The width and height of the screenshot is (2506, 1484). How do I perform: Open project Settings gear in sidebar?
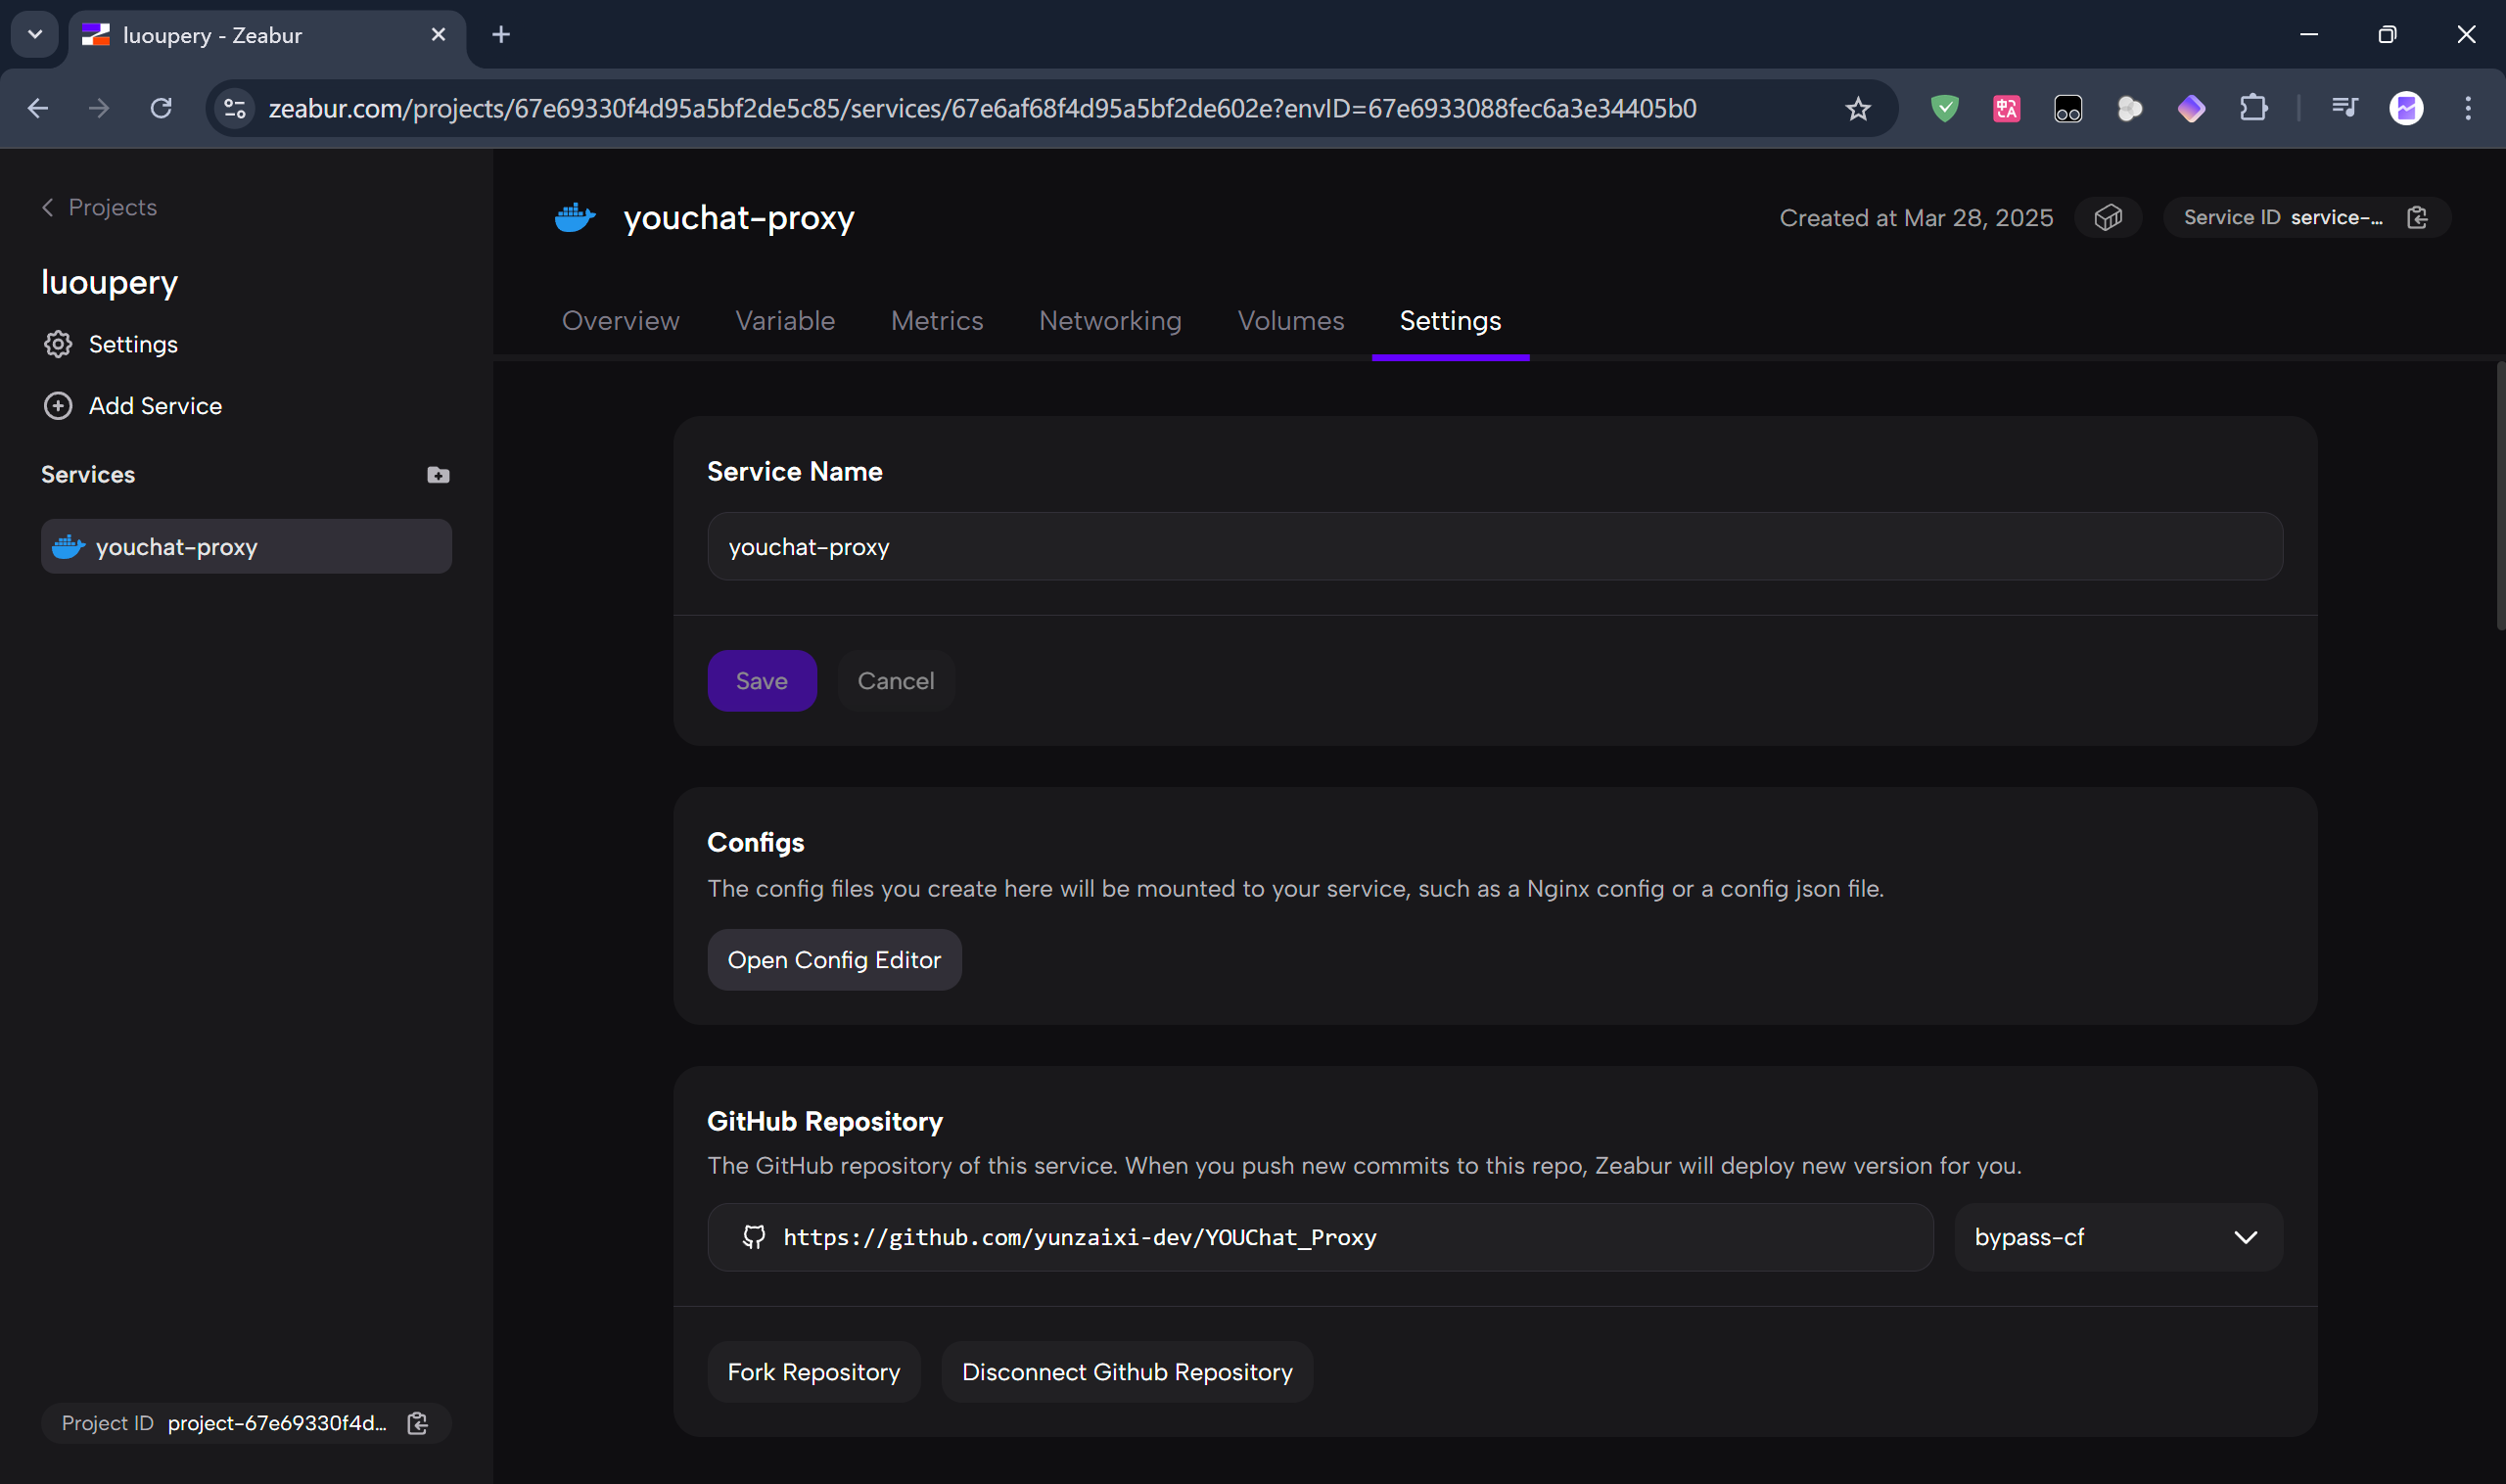click(x=58, y=344)
